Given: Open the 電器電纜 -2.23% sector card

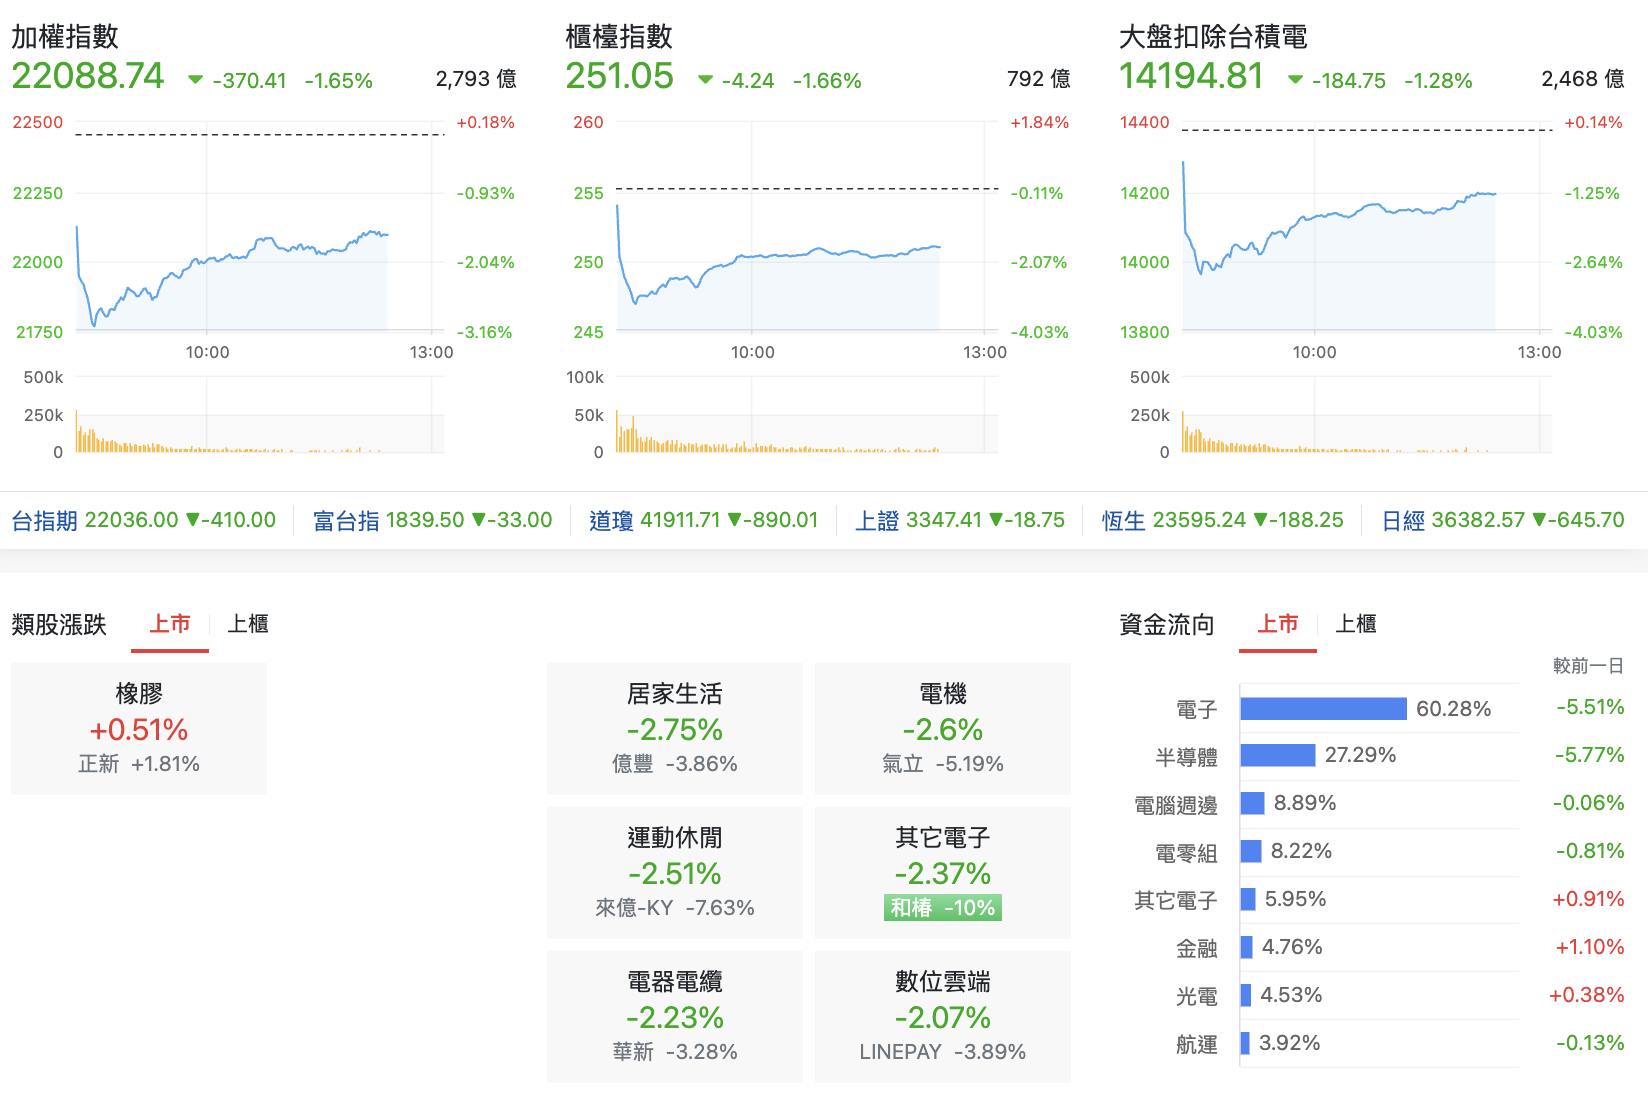Looking at the screenshot, I should (675, 1017).
